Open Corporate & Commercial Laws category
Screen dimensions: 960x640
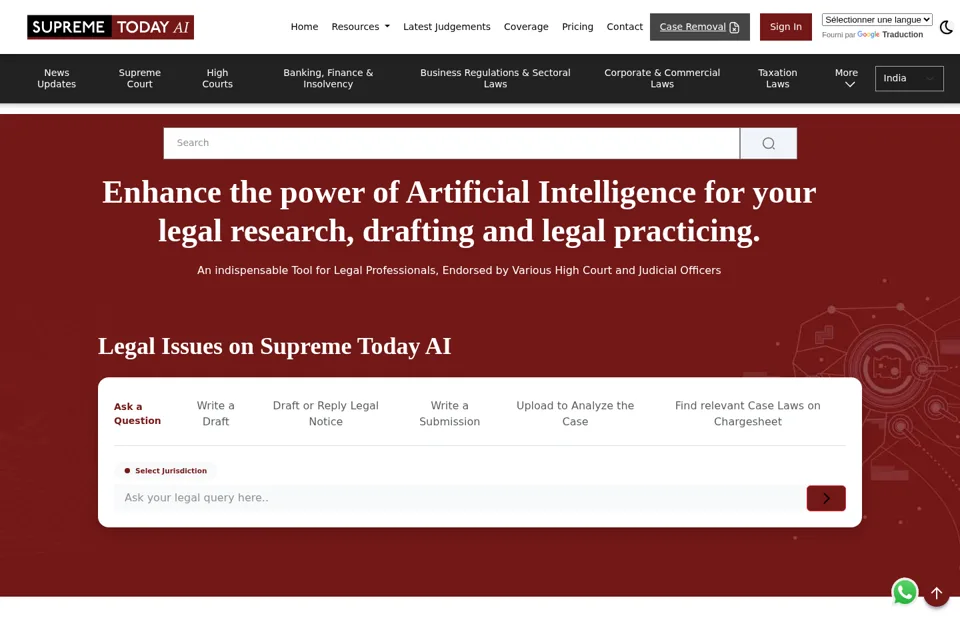[662, 78]
